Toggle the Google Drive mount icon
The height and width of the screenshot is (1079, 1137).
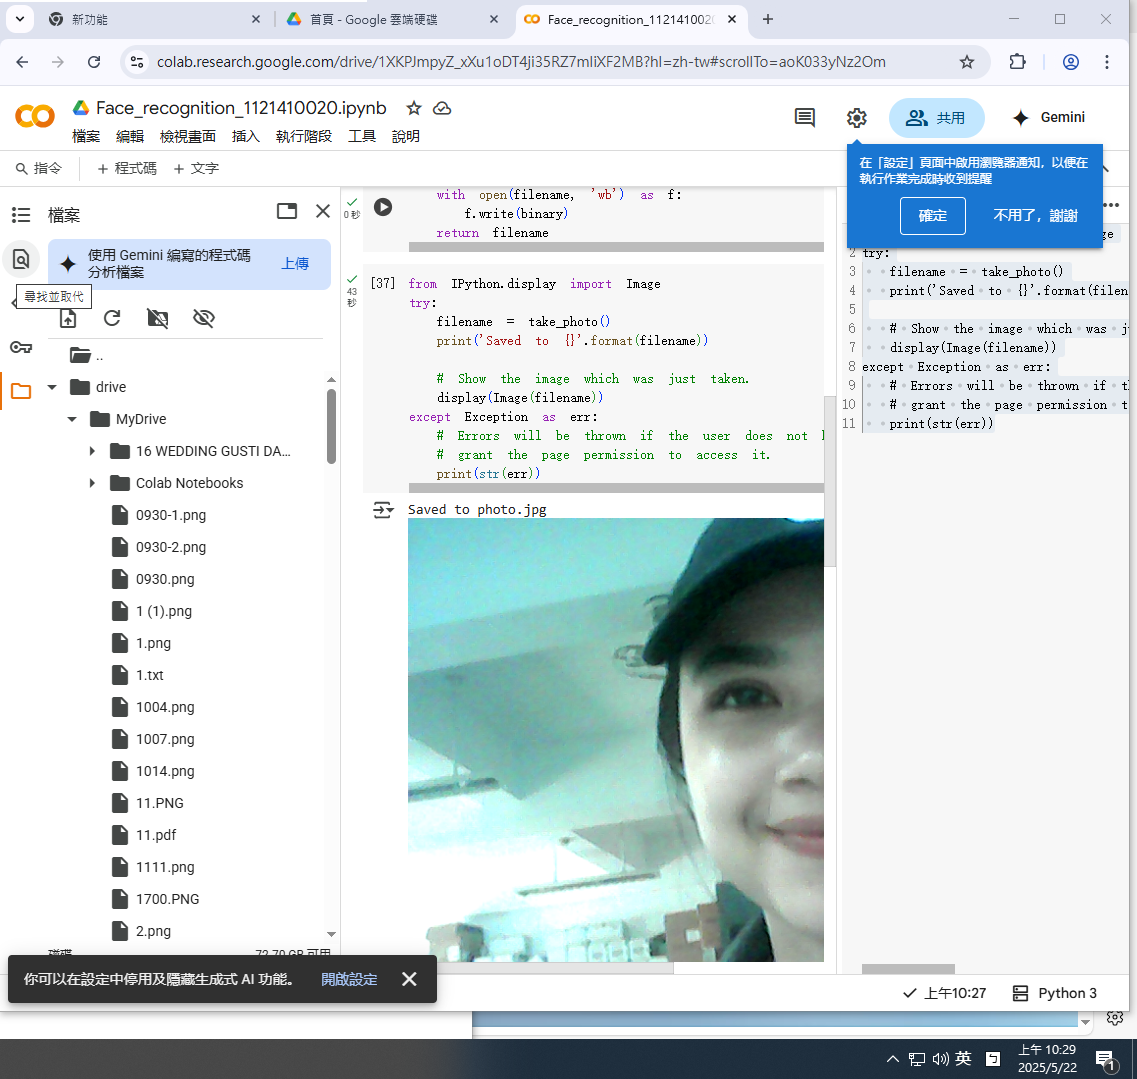point(158,318)
